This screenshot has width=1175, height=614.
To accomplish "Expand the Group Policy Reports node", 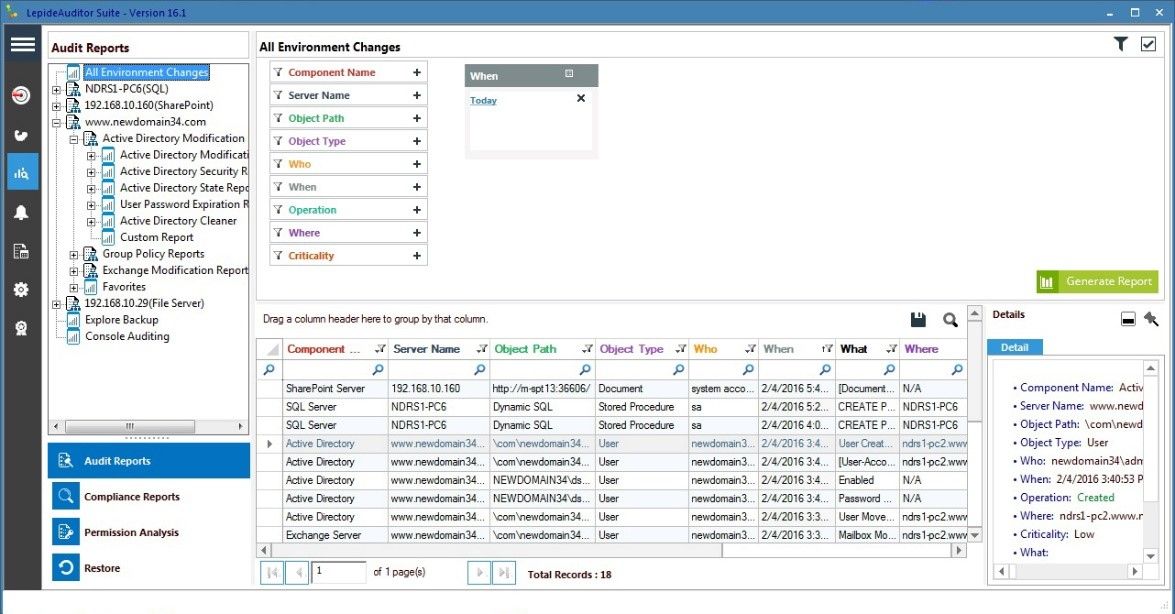I will [74, 254].
